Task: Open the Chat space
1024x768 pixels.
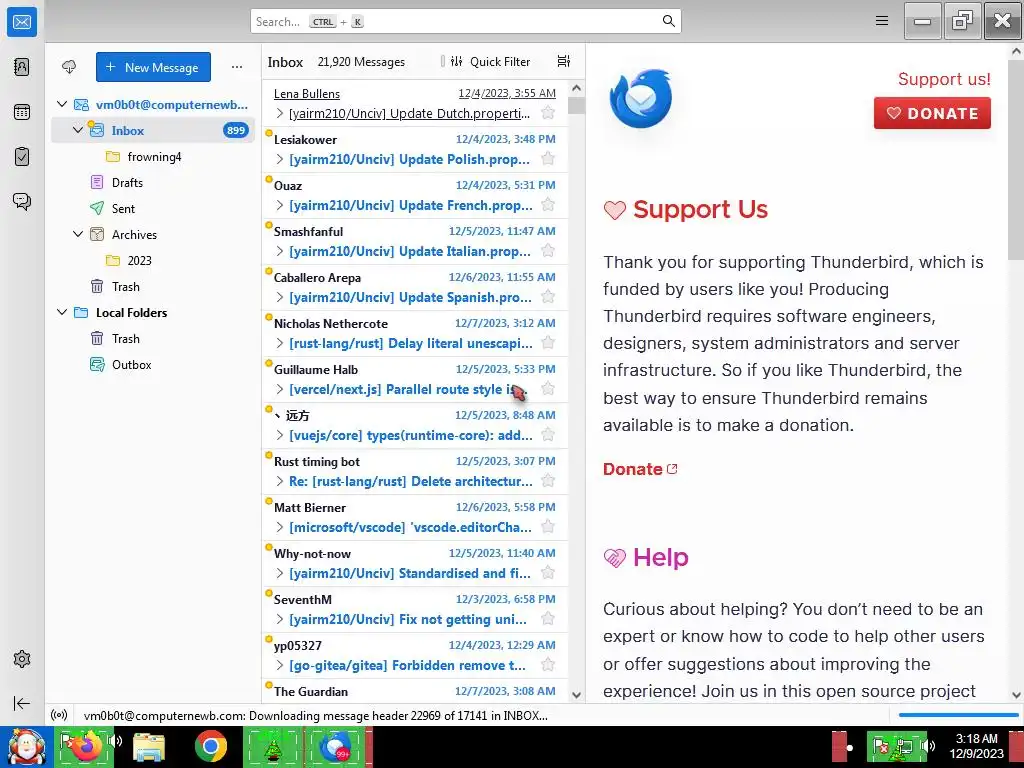Action: point(22,201)
